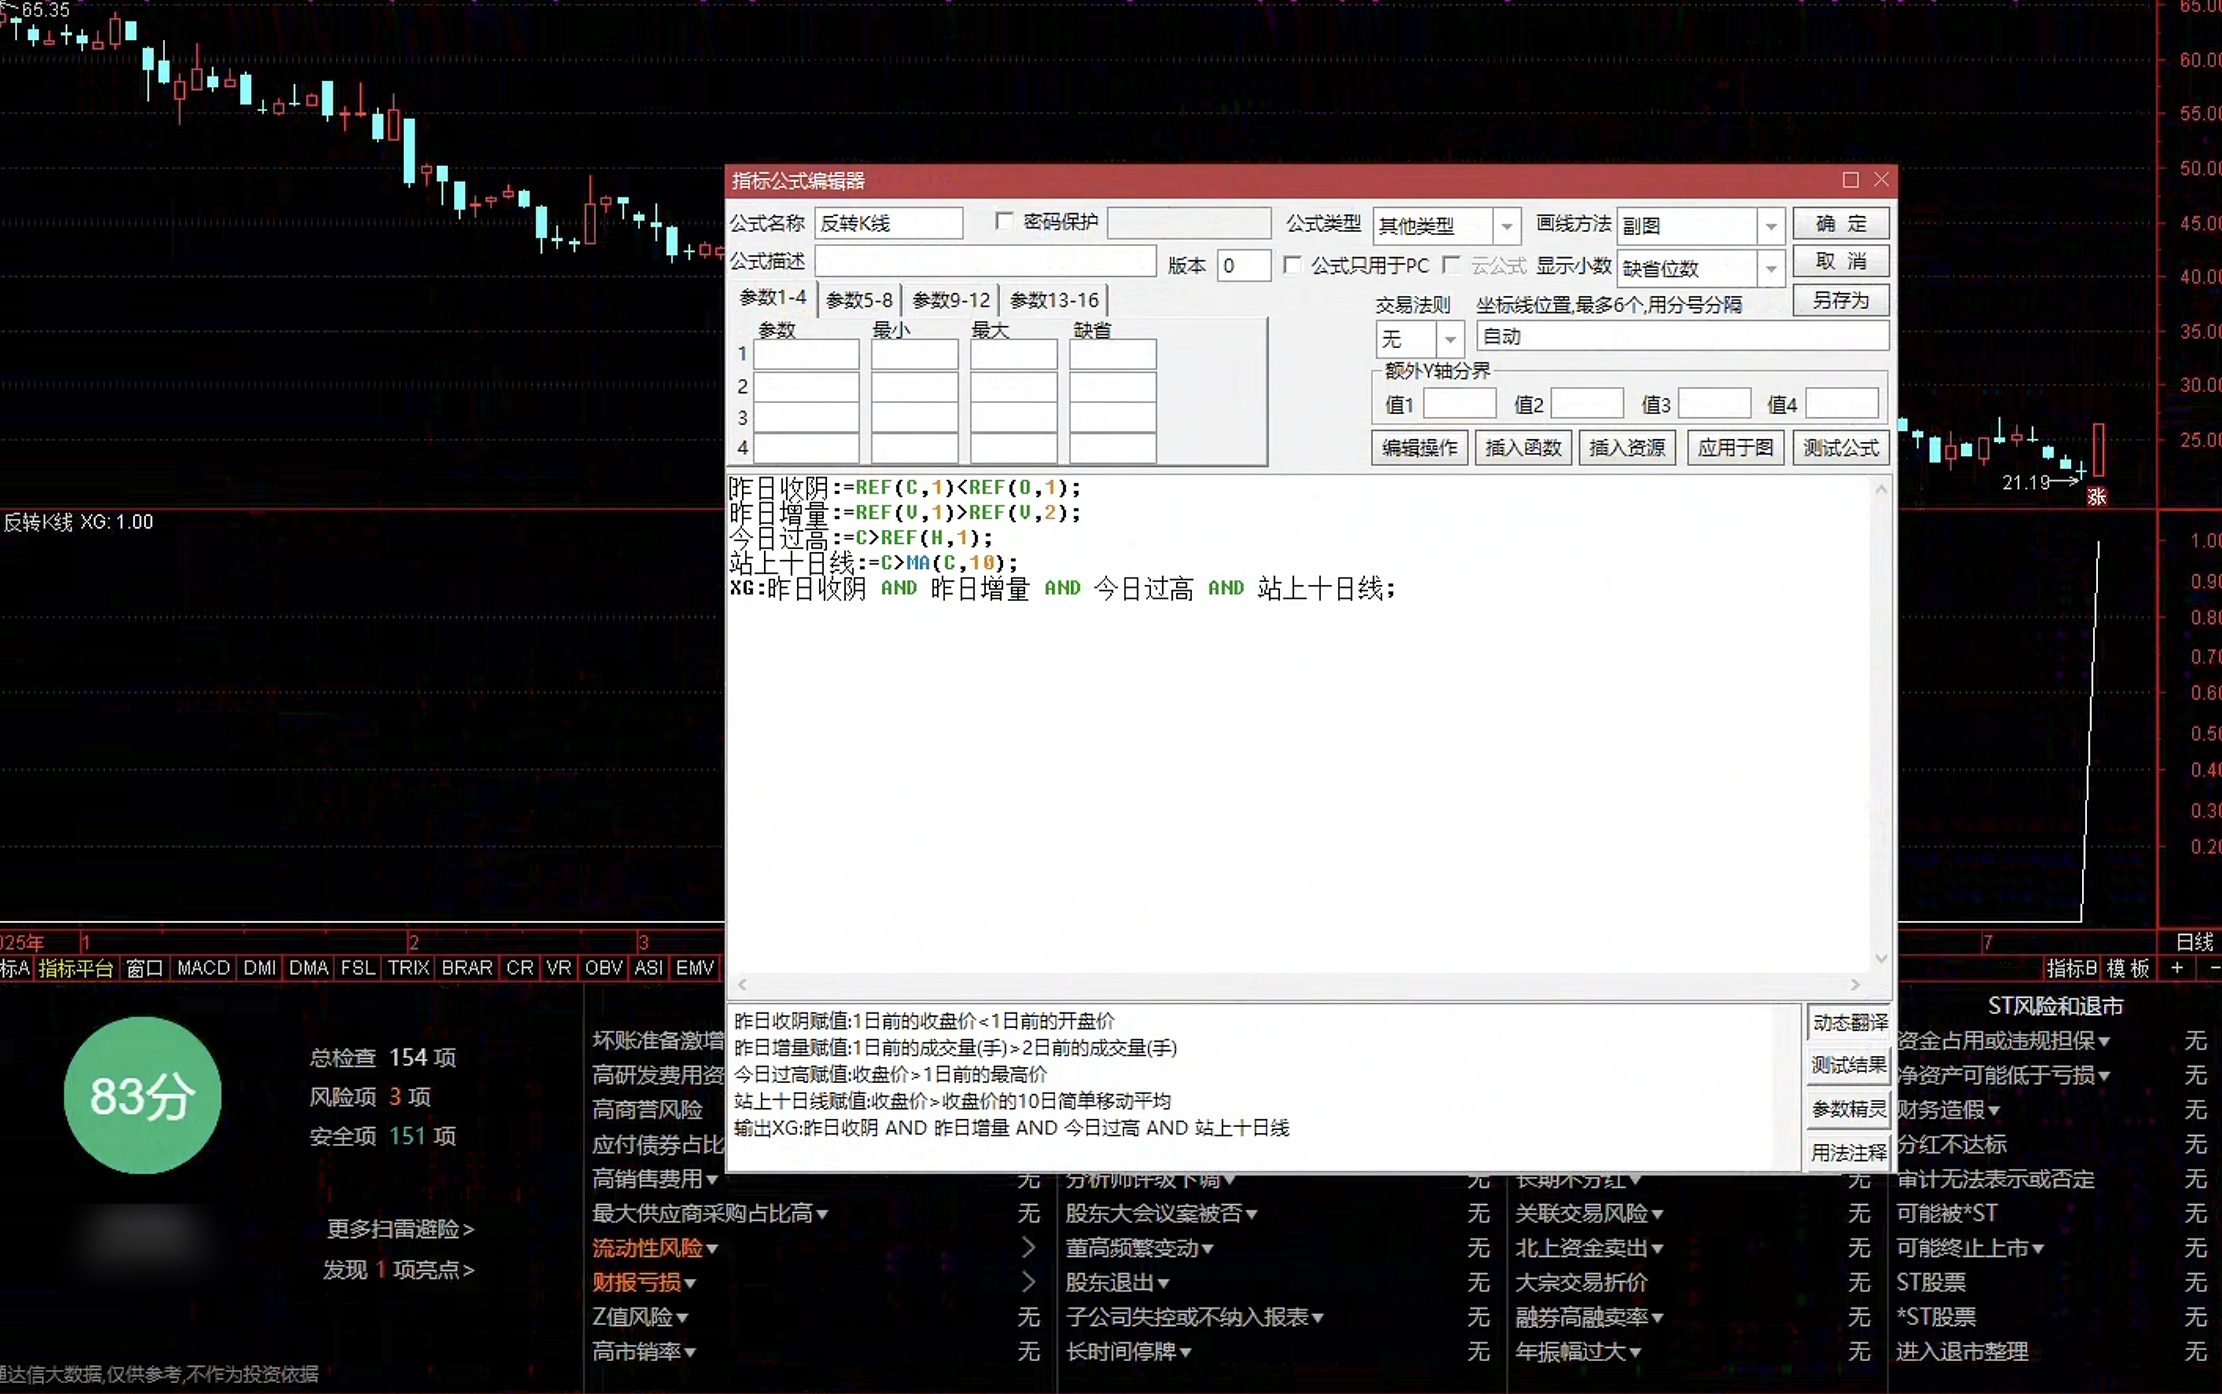This screenshot has width=2222, height=1394.
Task: Select OBV indicator tab
Action: click(x=603, y=968)
